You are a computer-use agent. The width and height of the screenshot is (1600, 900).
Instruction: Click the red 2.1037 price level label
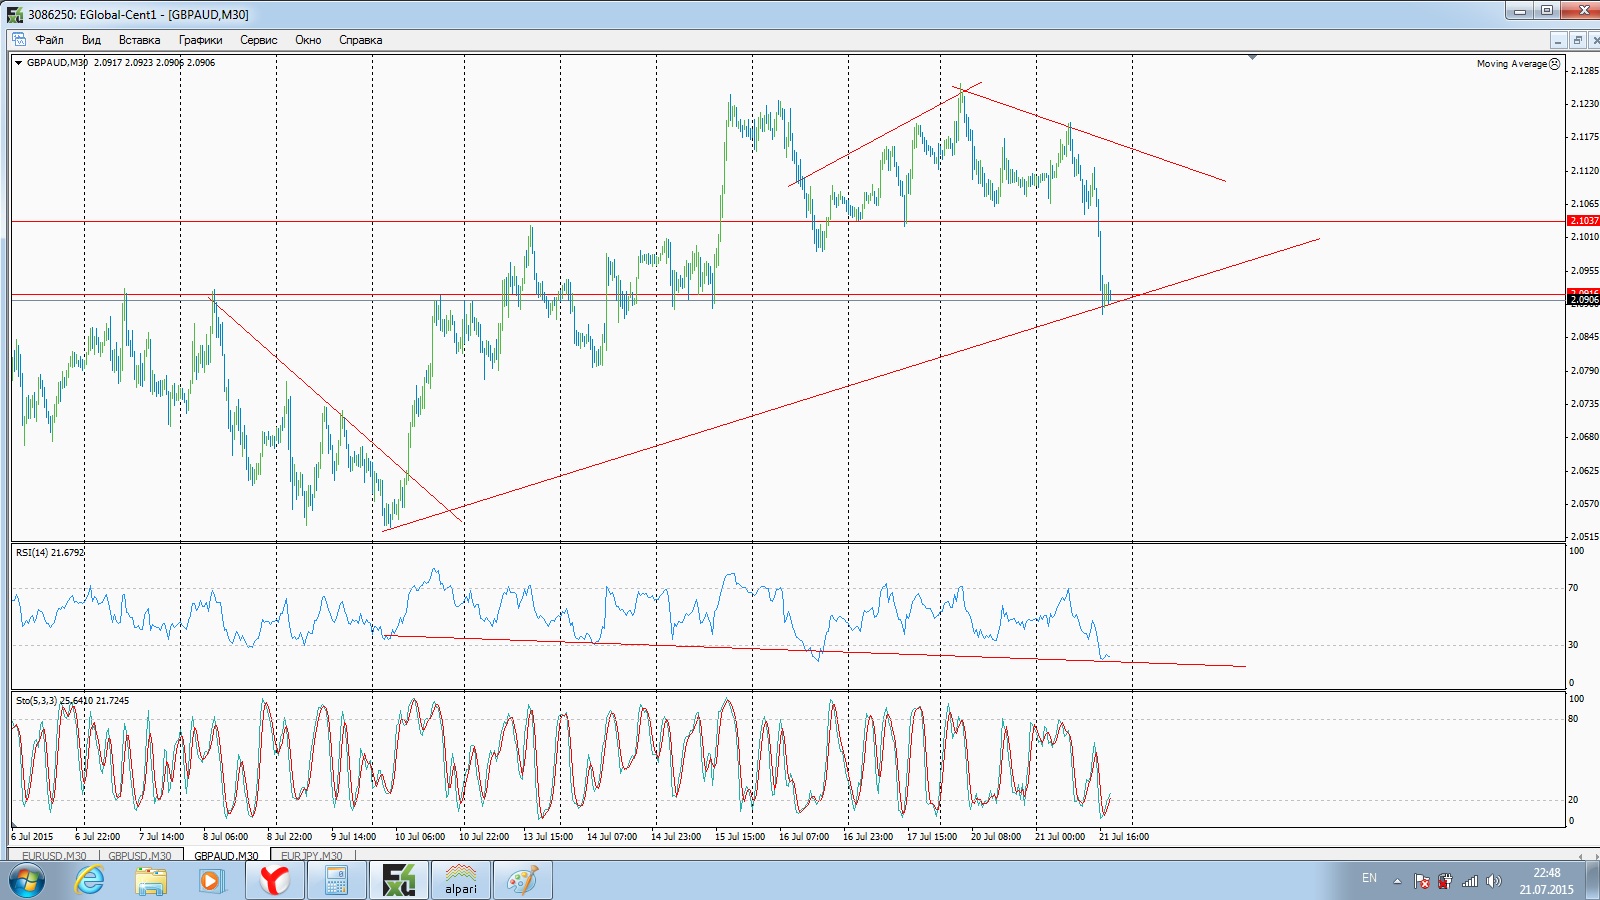point(1584,220)
